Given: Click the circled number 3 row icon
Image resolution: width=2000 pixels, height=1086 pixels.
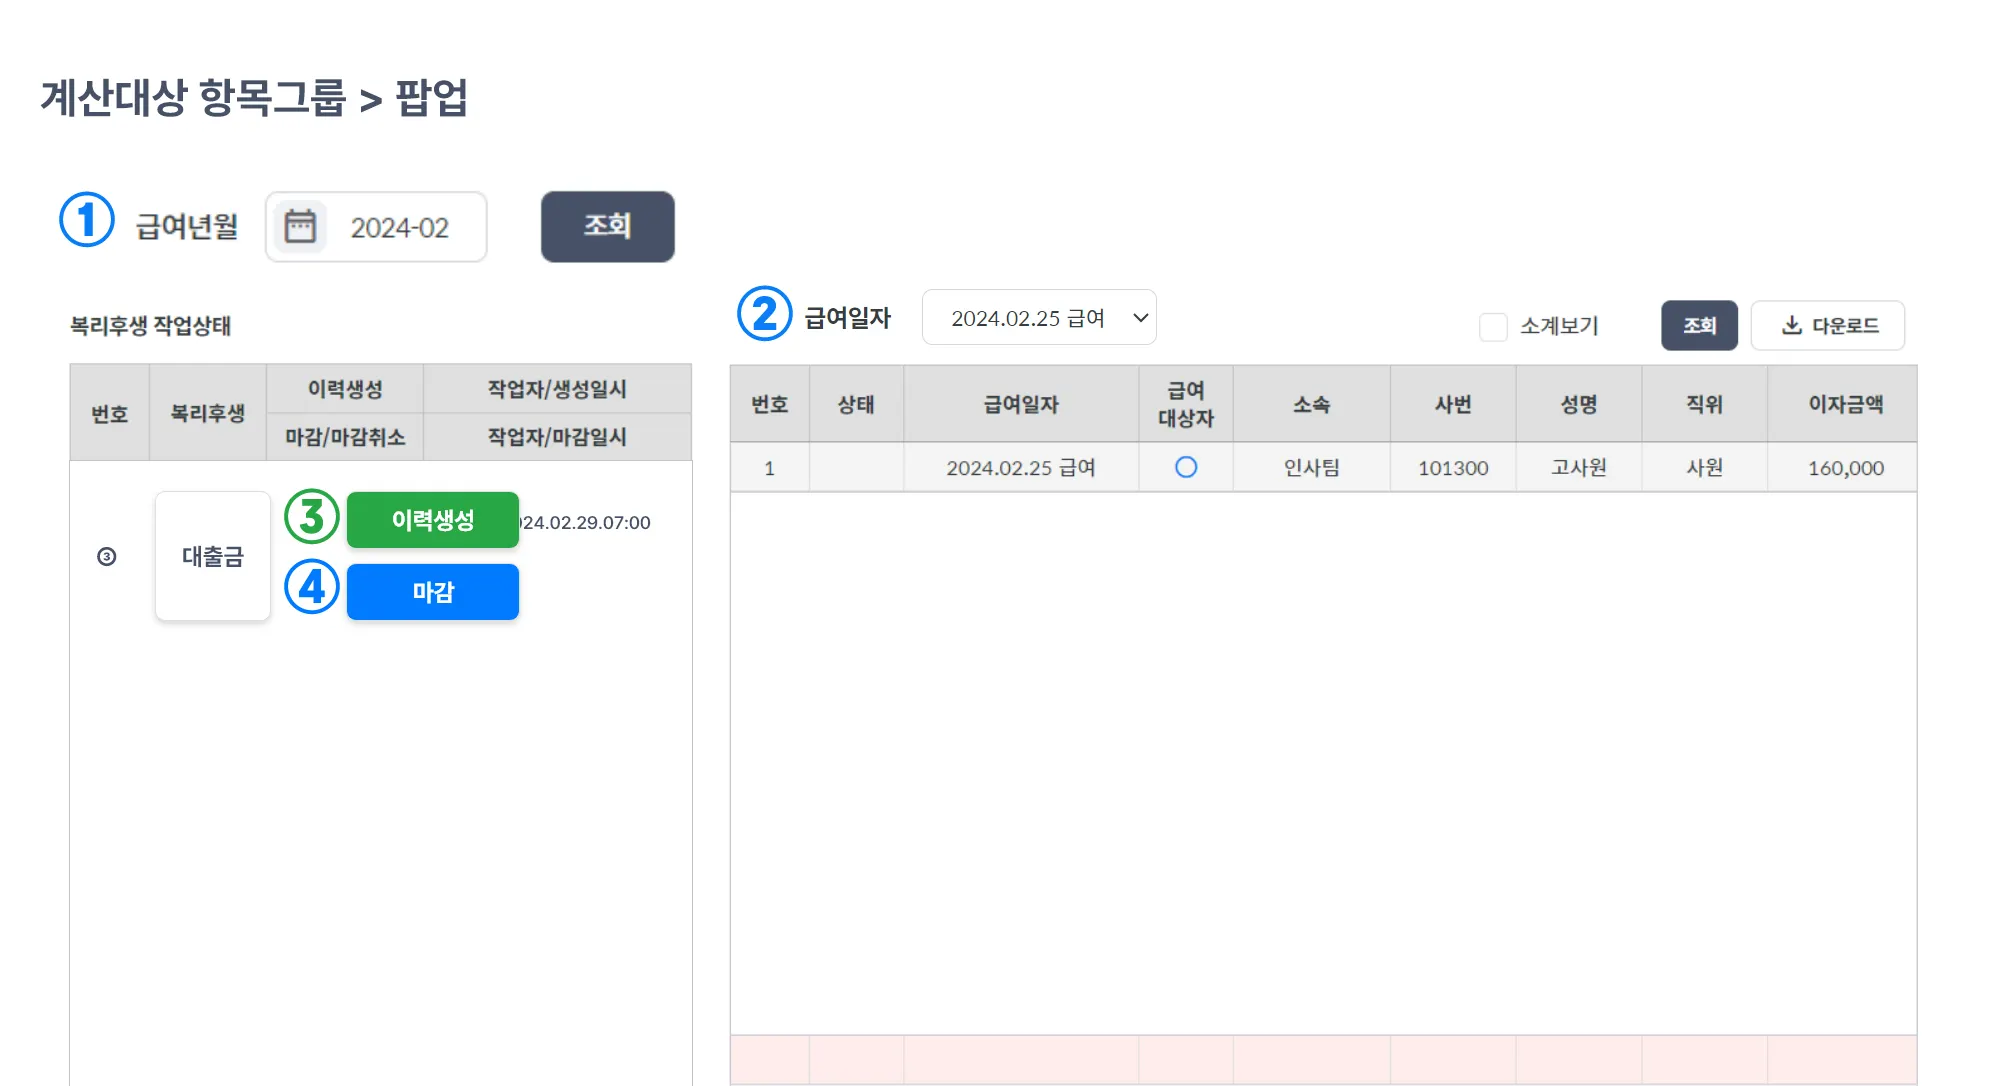Looking at the screenshot, I should (x=107, y=557).
